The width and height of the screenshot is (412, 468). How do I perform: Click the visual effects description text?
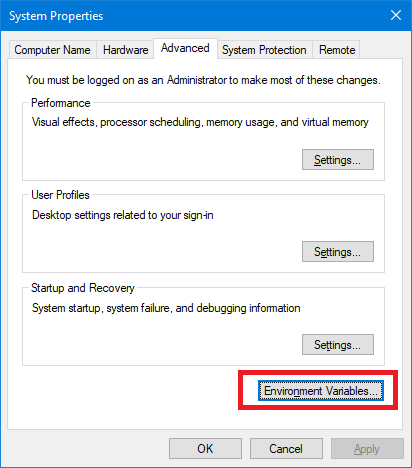click(200, 122)
